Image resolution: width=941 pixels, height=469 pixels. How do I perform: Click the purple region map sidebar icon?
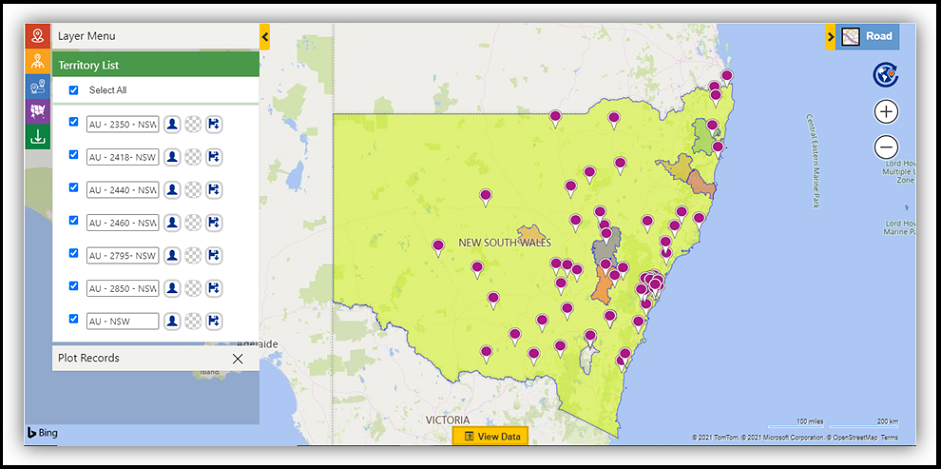tap(38, 111)
